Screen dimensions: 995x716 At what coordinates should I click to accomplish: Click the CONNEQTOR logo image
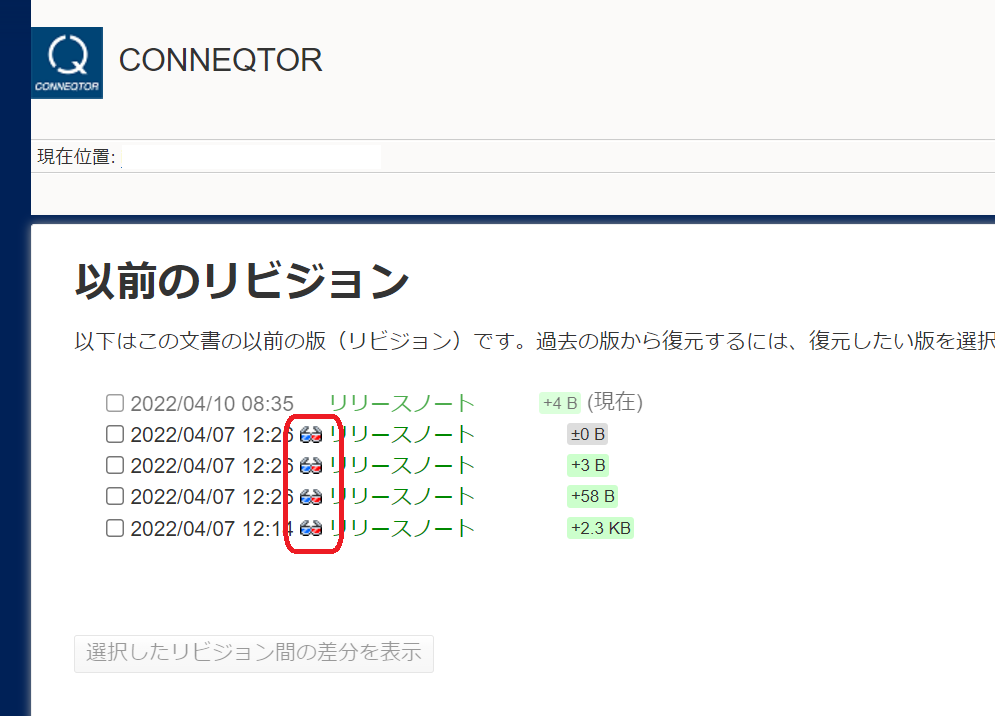click(x=67, y=62)
